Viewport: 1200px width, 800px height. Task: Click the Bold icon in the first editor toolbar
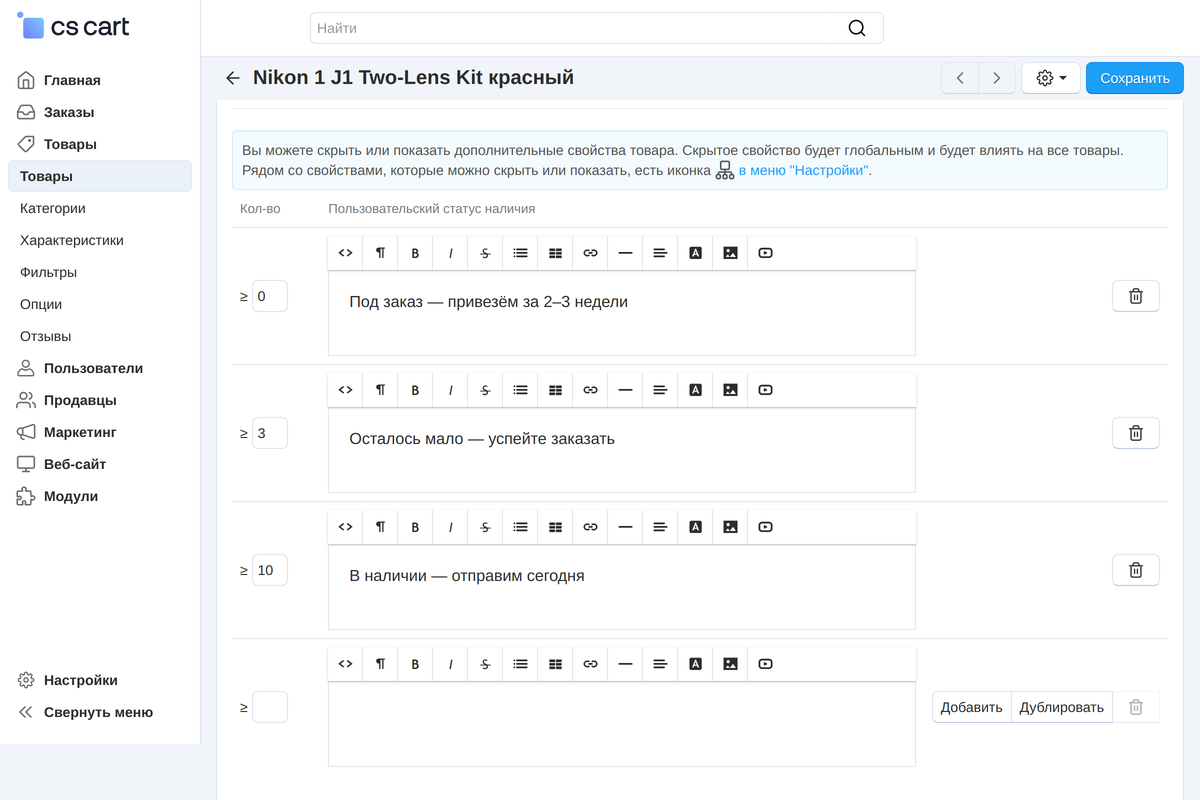415,253
